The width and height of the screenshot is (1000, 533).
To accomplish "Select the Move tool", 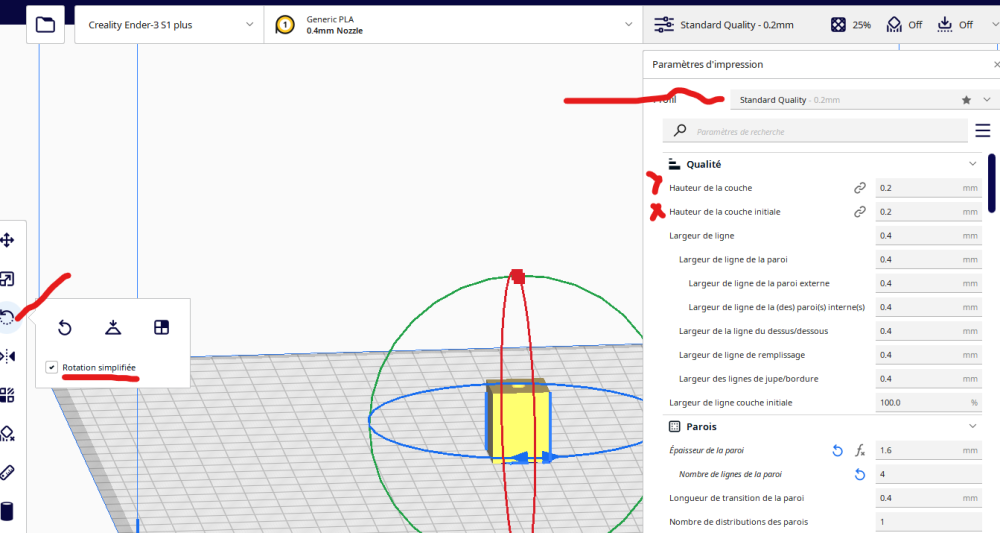I will coord(7,240).
